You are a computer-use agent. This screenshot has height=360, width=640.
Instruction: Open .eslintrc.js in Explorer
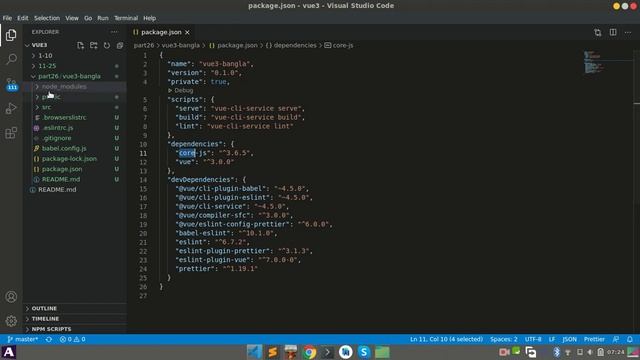tap(58, 128)
